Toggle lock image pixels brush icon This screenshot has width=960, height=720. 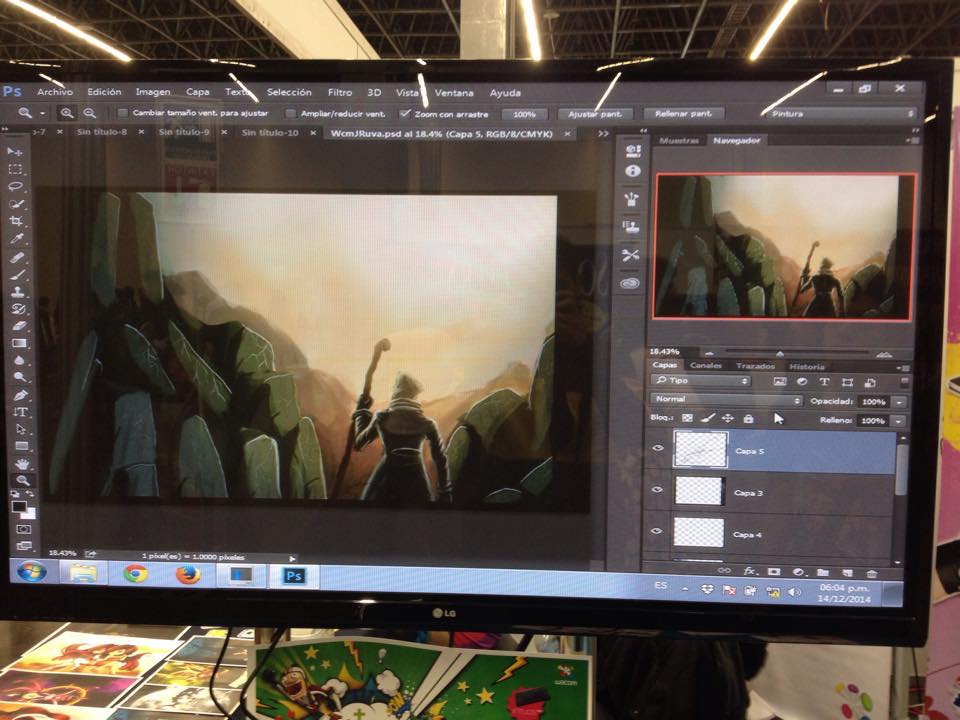click(707, 418)
